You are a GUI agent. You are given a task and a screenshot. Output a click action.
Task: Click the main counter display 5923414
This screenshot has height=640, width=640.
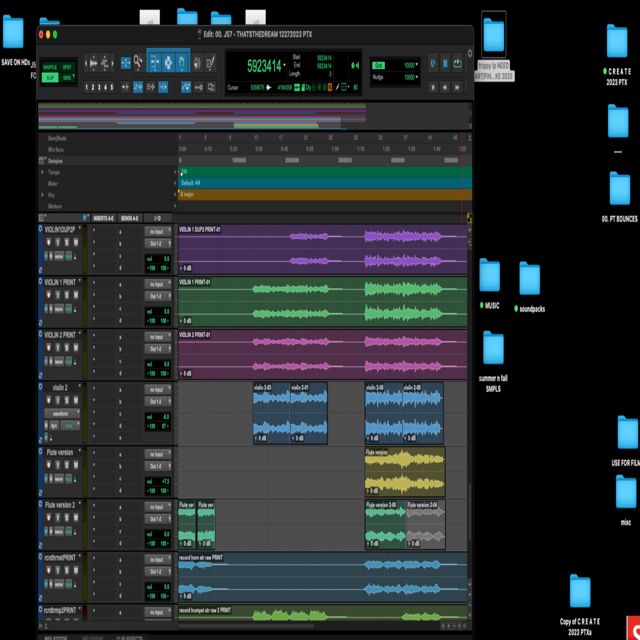tap(264, 66)
